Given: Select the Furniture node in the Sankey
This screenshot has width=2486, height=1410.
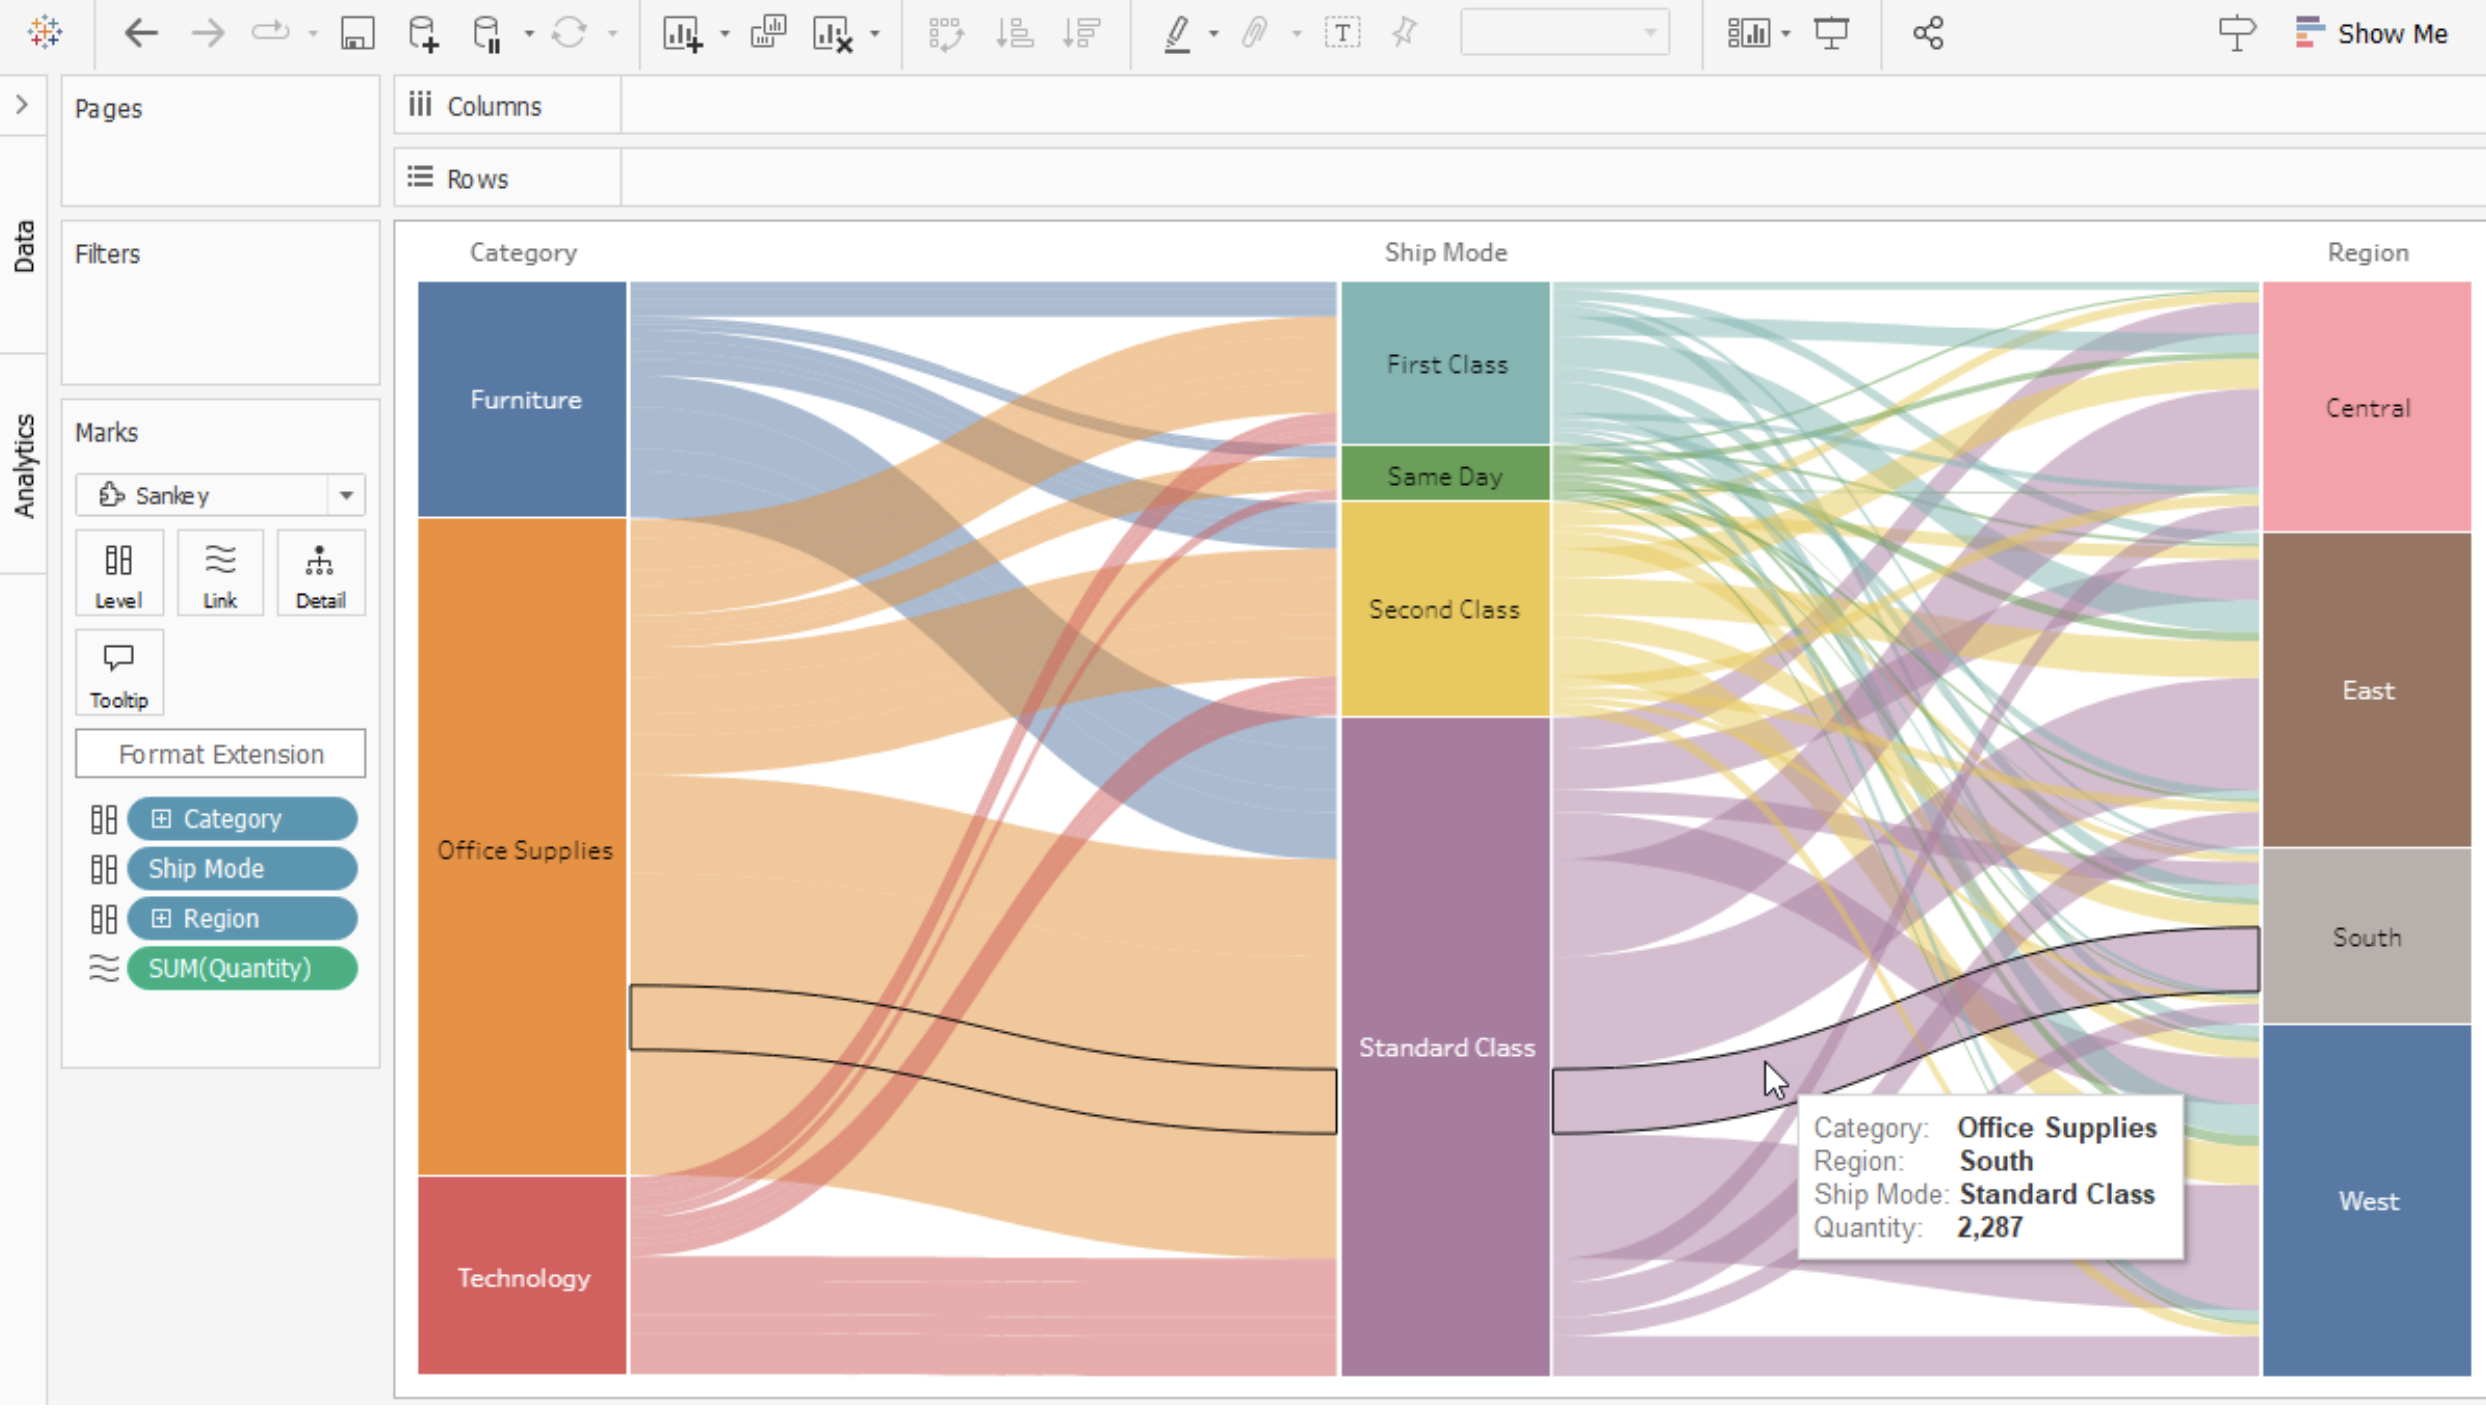Looking at the screenshot, I should tap(522, 400).
